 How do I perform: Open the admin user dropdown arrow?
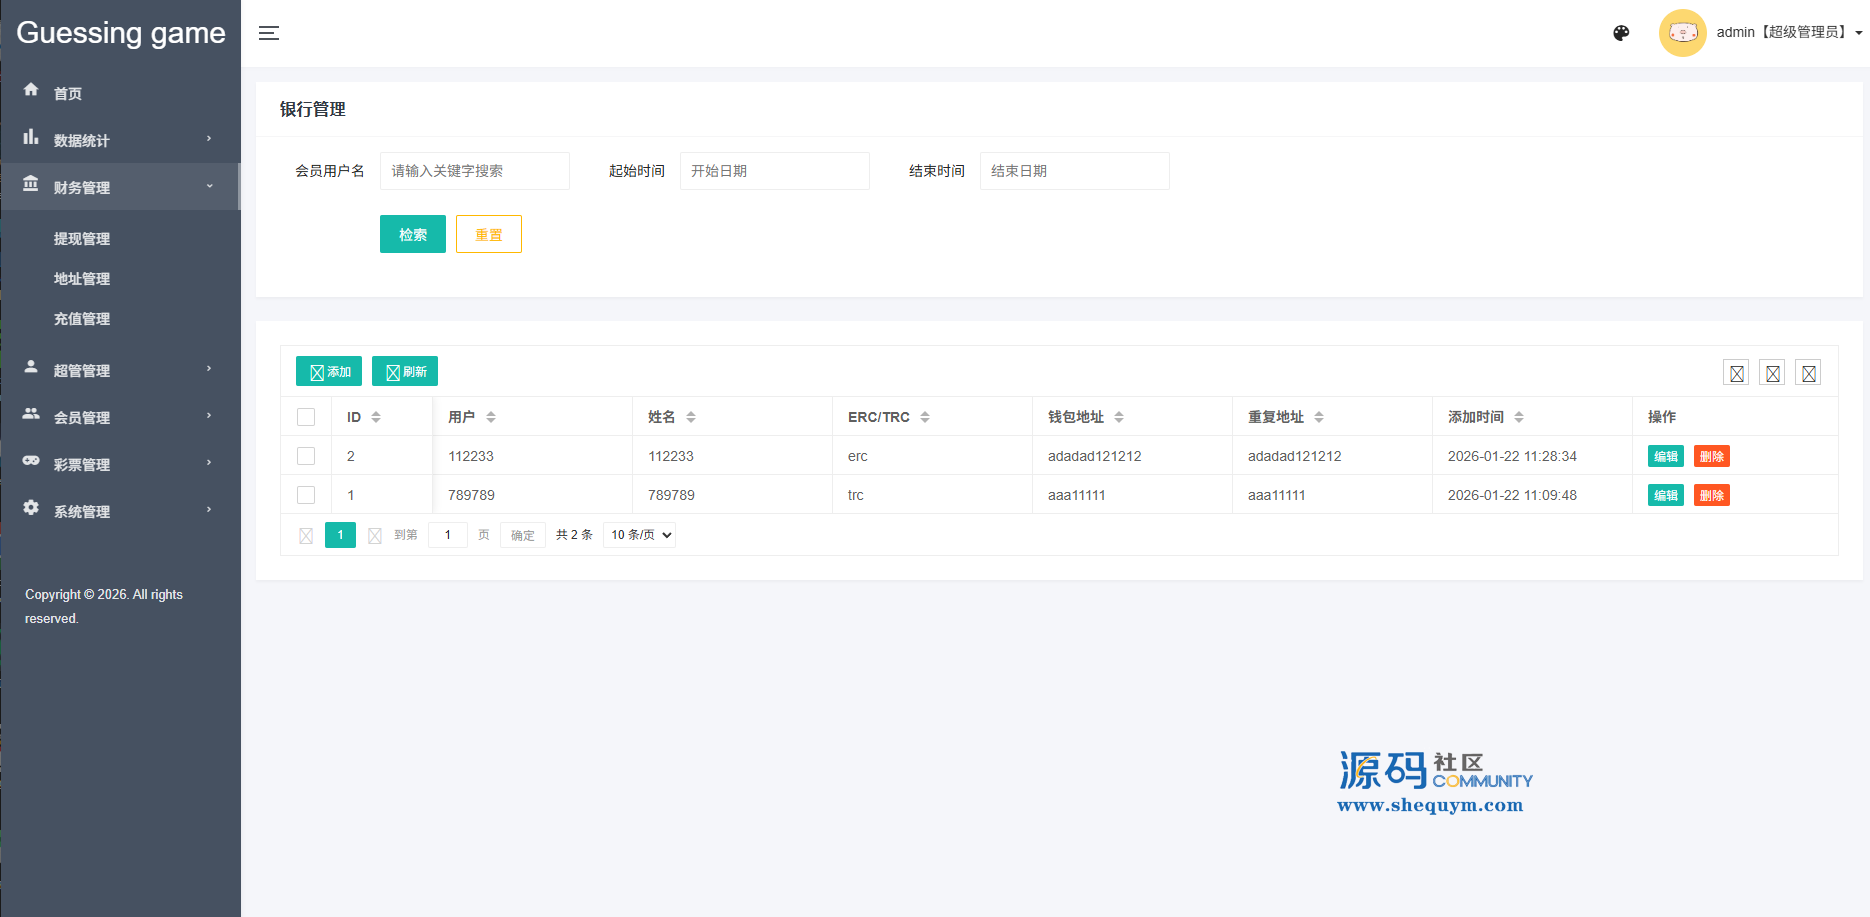[x=1859, y=33]
